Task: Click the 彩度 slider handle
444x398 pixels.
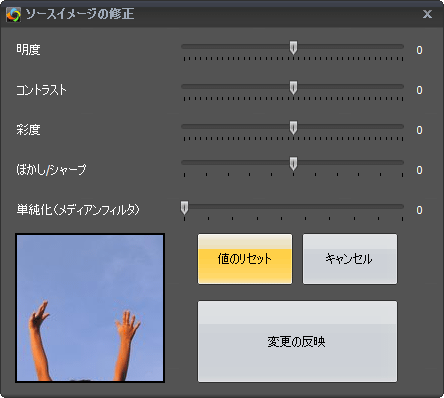Action: tap(293, 128)
